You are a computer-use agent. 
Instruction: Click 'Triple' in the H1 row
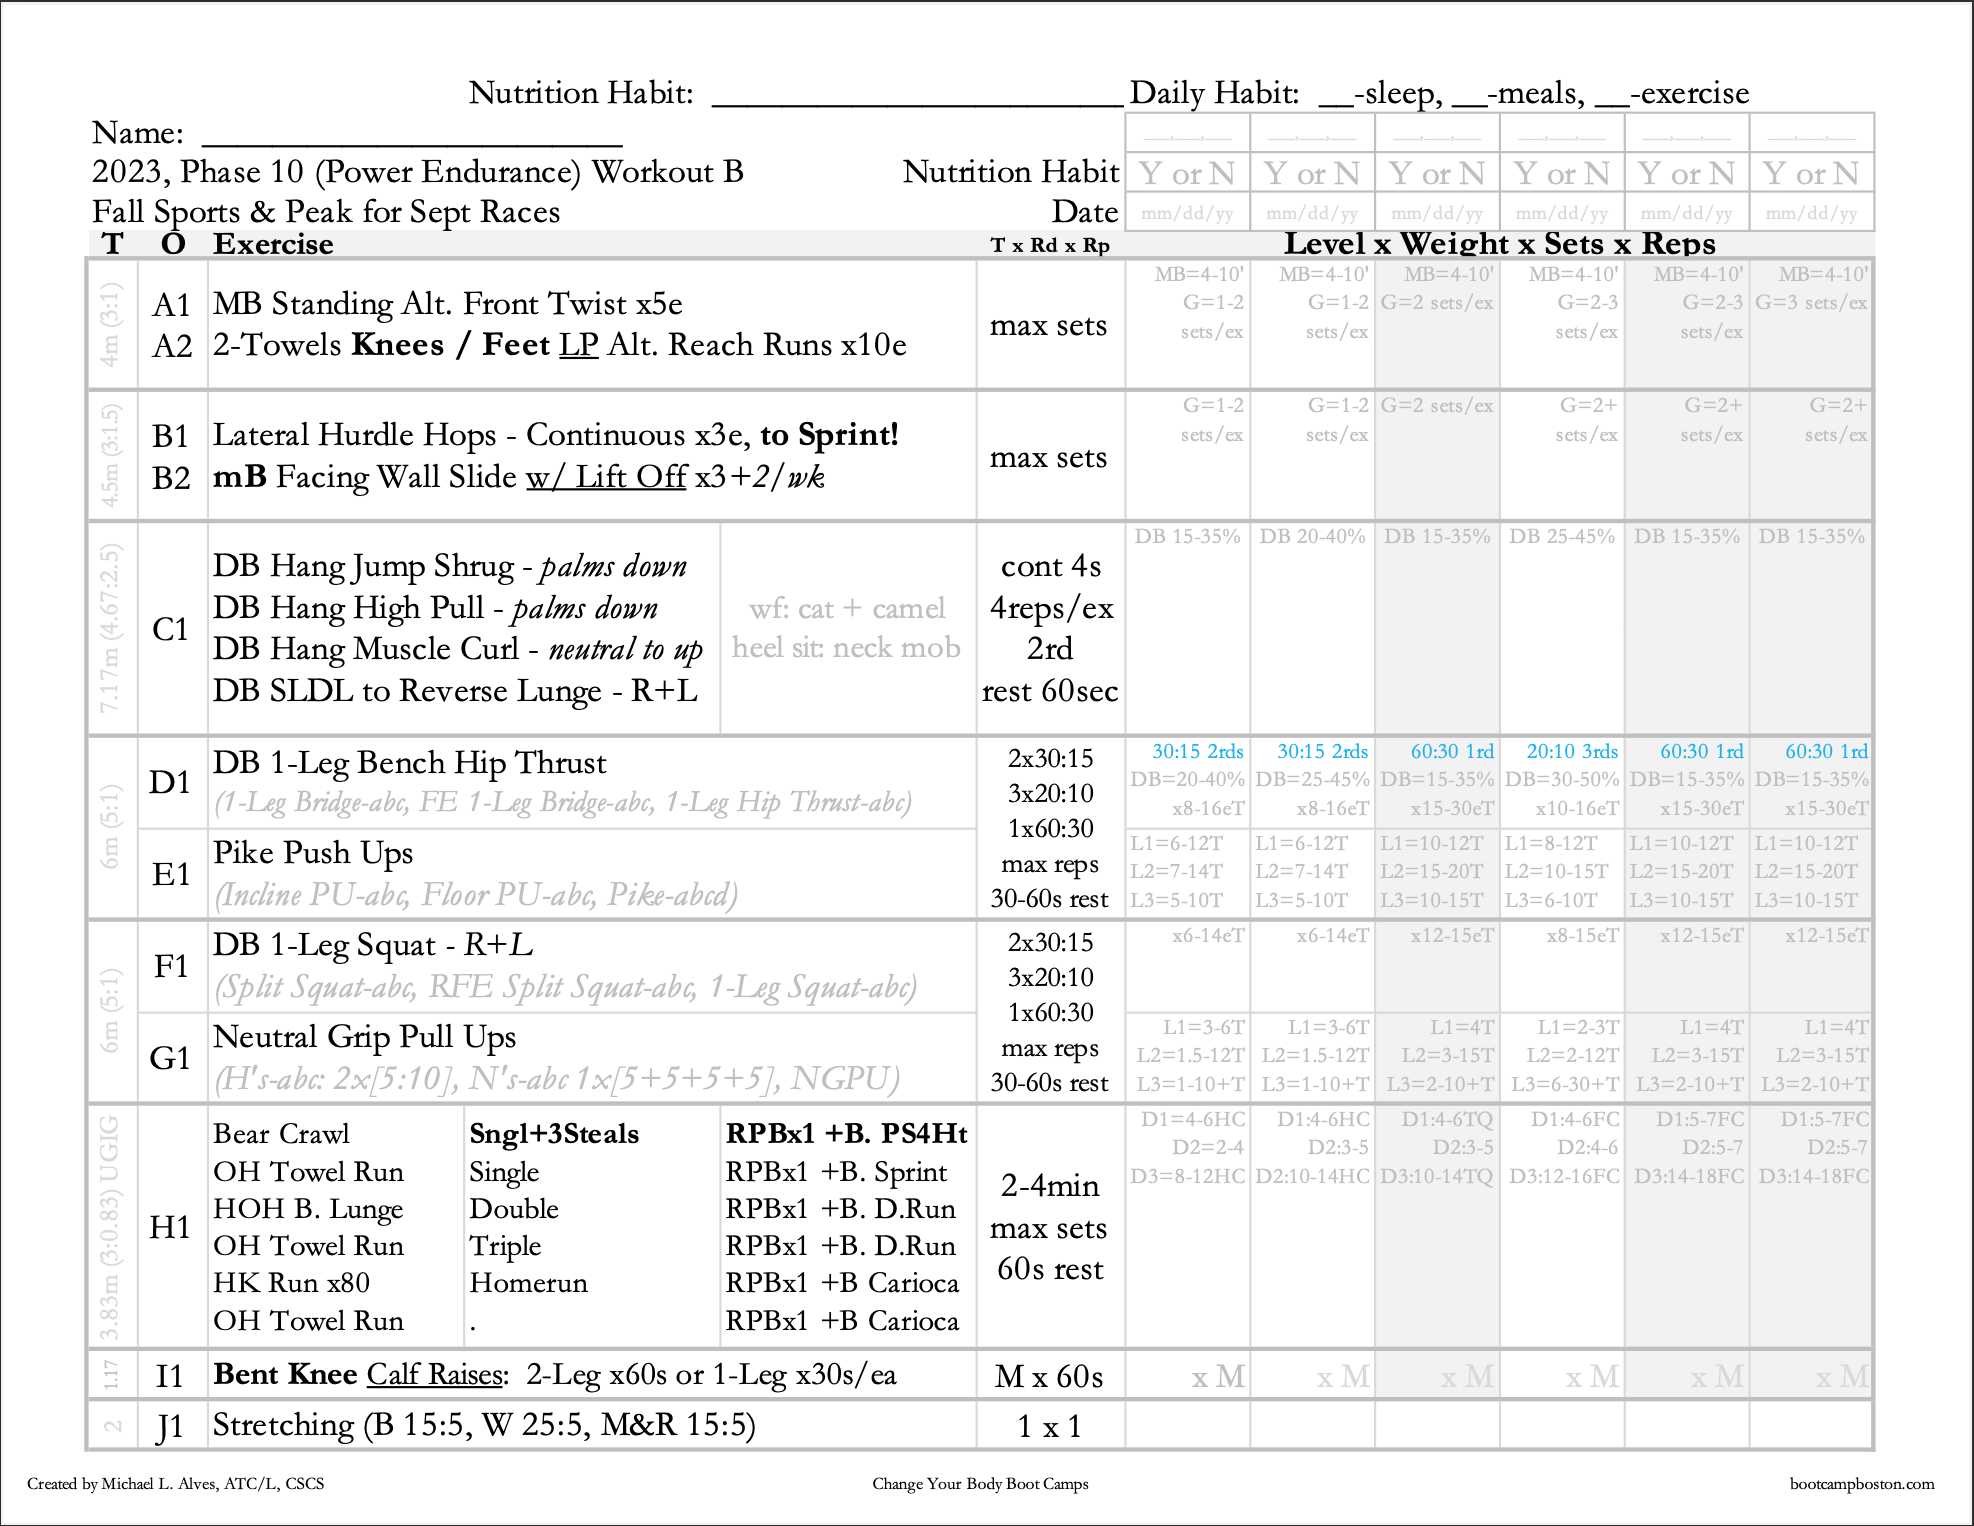point(505,1246)
